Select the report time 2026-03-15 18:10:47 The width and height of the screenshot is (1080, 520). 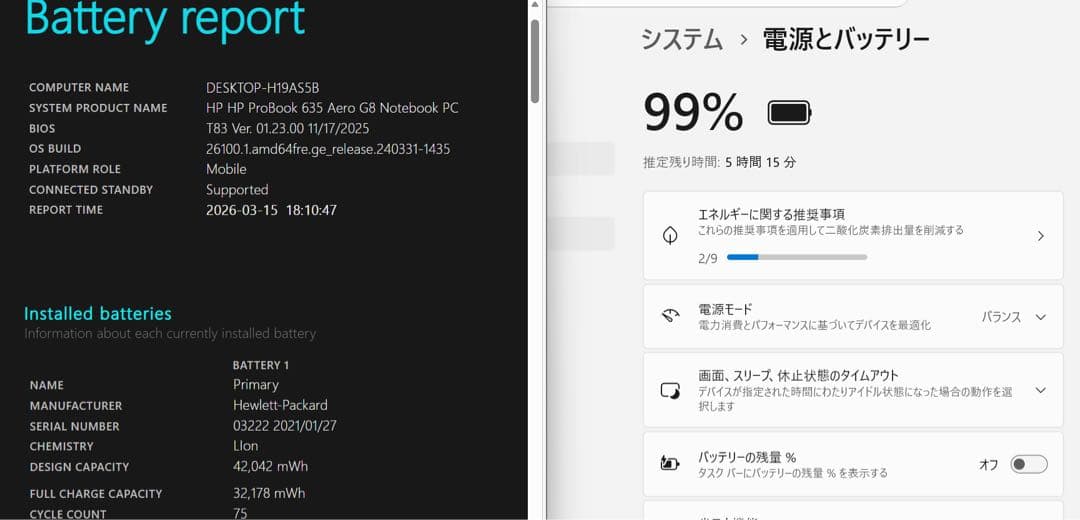271,210
